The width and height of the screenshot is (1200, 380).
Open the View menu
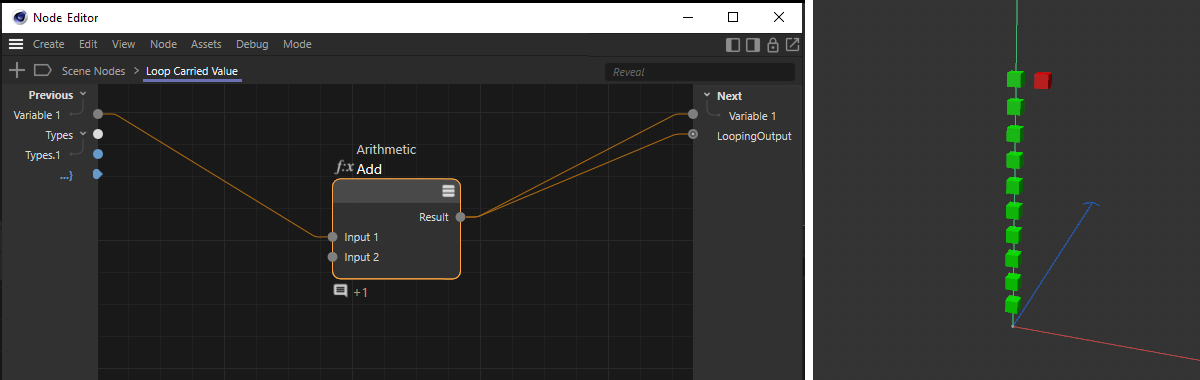coord(124,44)
